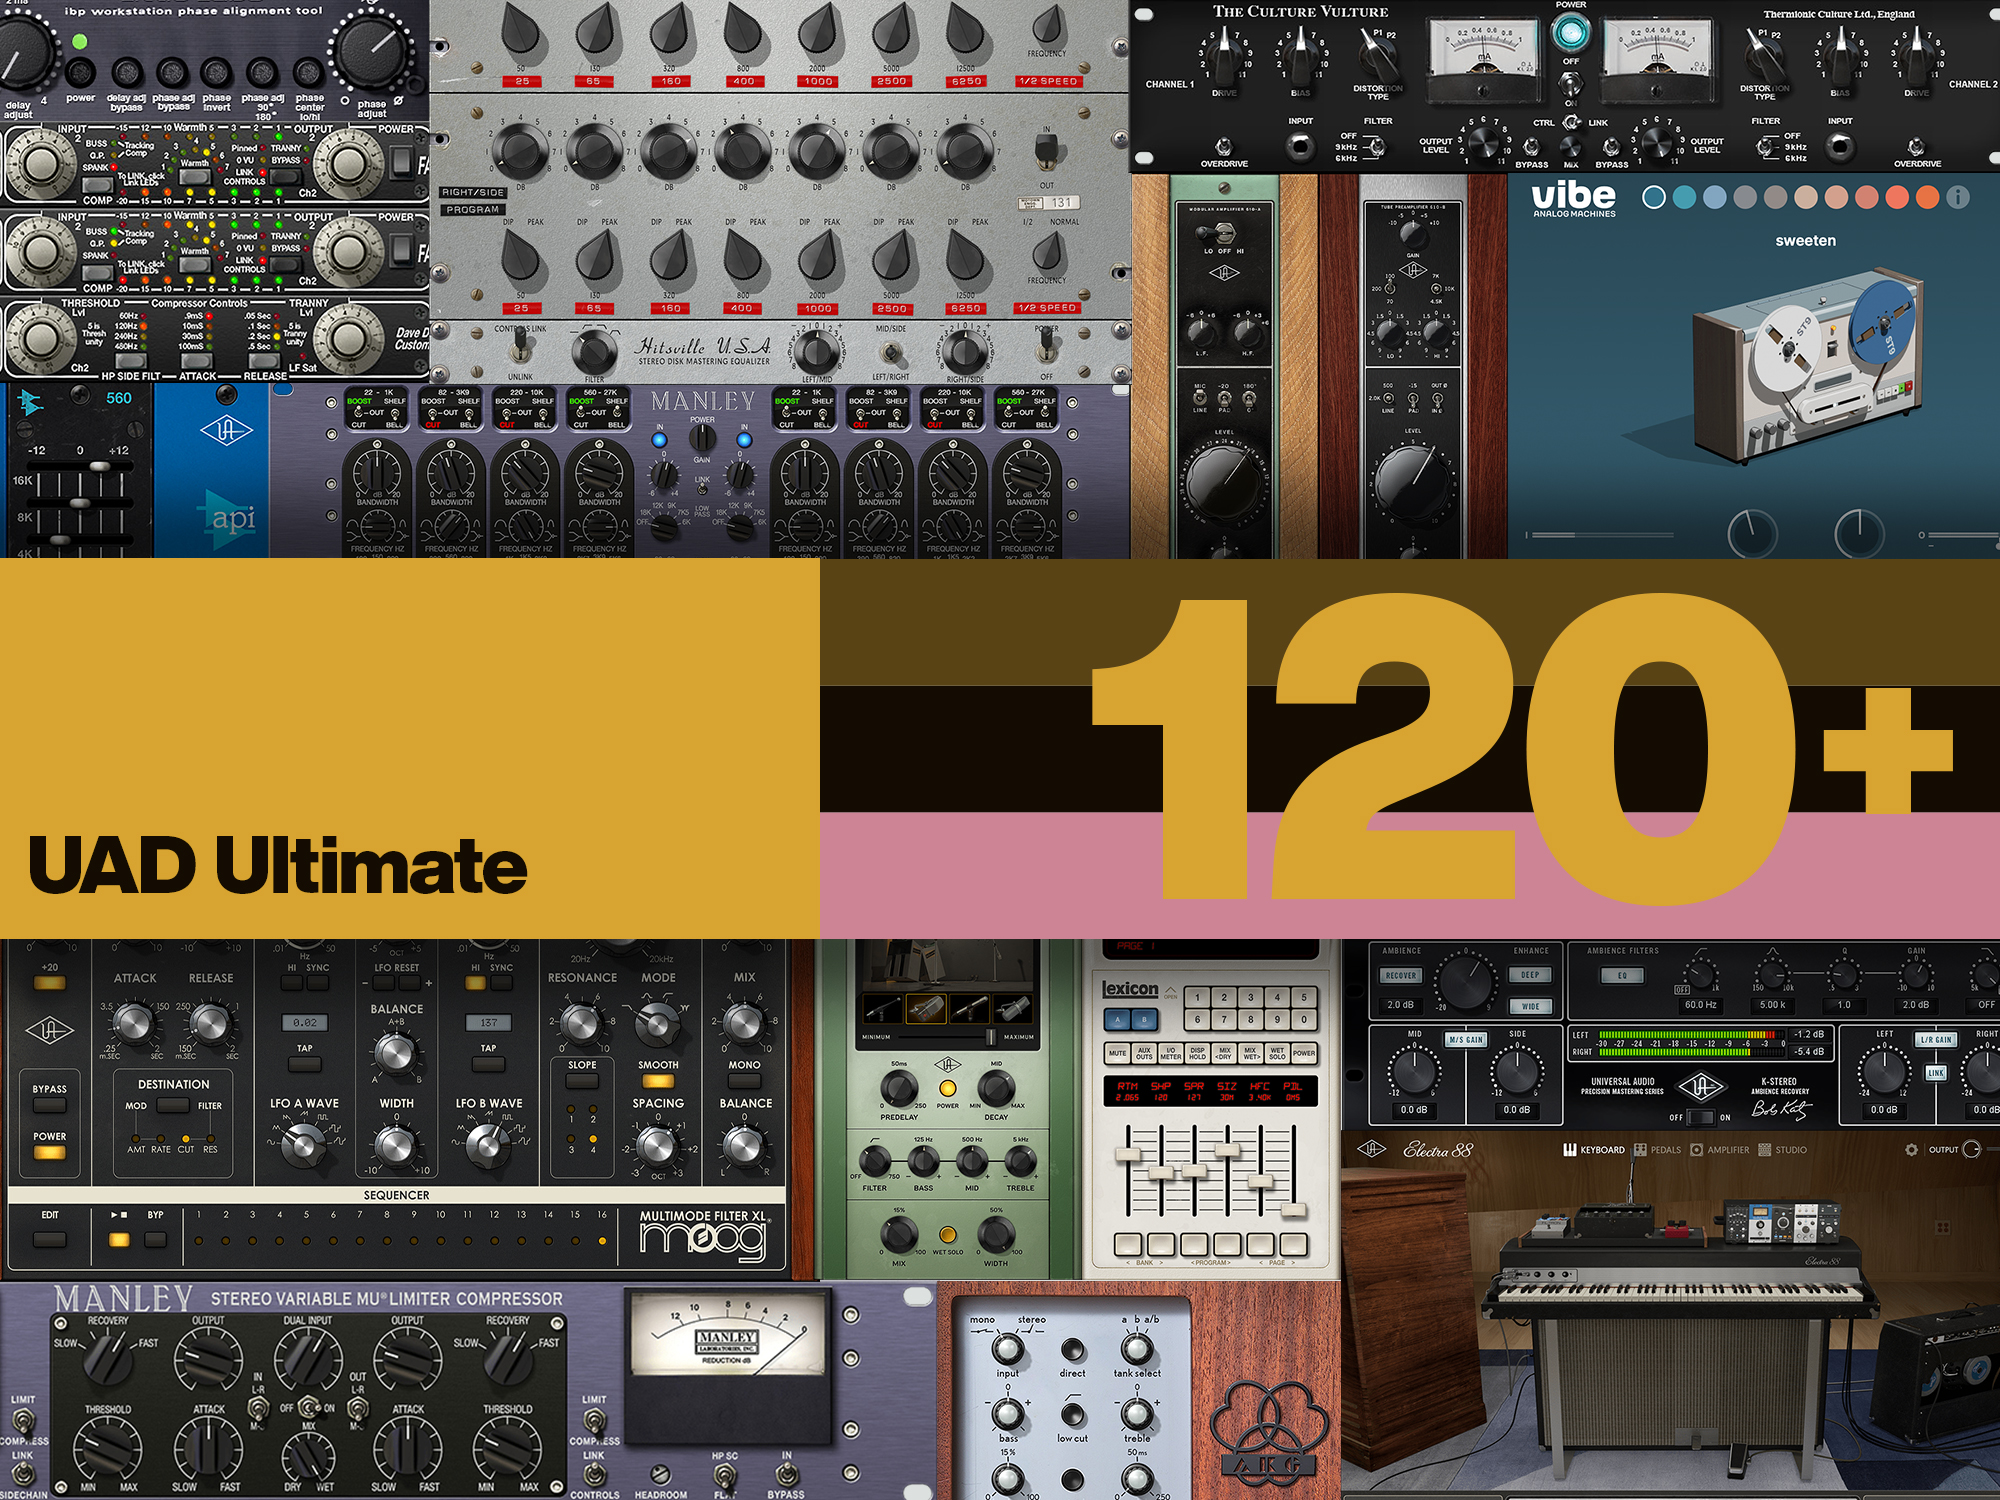The image size is (2000, 1500).
Task: Click the Lexicon PDL fader
Action: coord(1294,1210)
